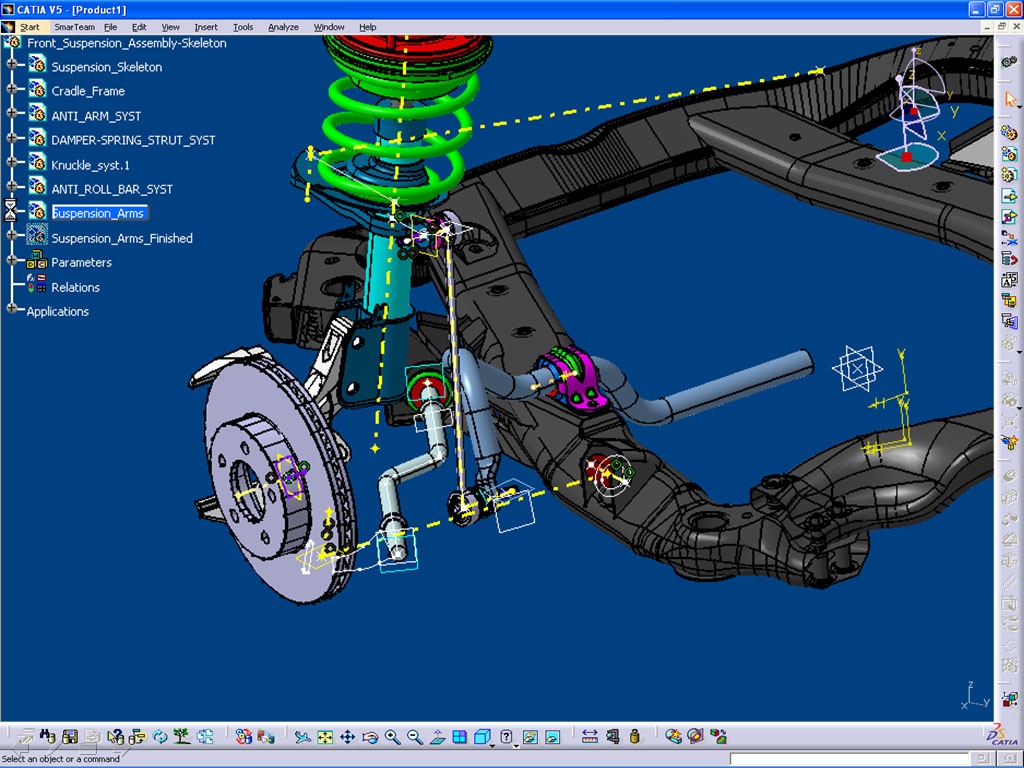1024x768 pixels.
Task: Click the Measure Inertia weight icon
Action: (x=634, y=737)
